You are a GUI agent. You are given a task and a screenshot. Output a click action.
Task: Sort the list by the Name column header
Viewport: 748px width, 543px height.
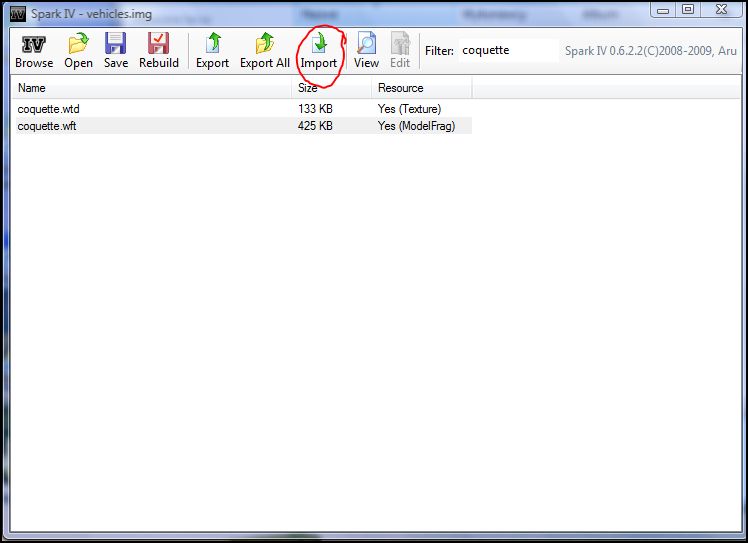[150, 88]
